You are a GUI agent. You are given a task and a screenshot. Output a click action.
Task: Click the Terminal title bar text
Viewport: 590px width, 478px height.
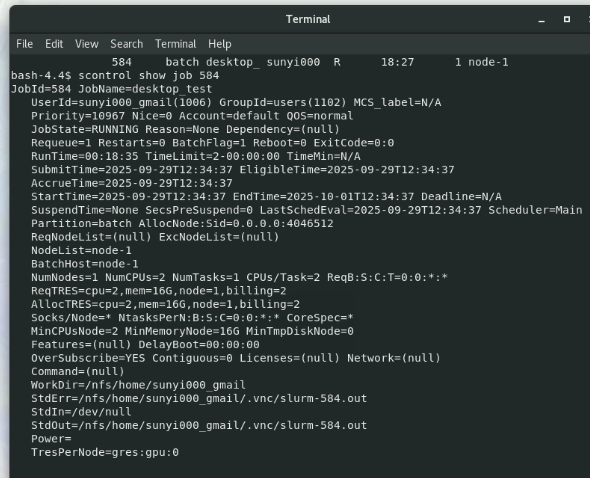pos(308,20)
